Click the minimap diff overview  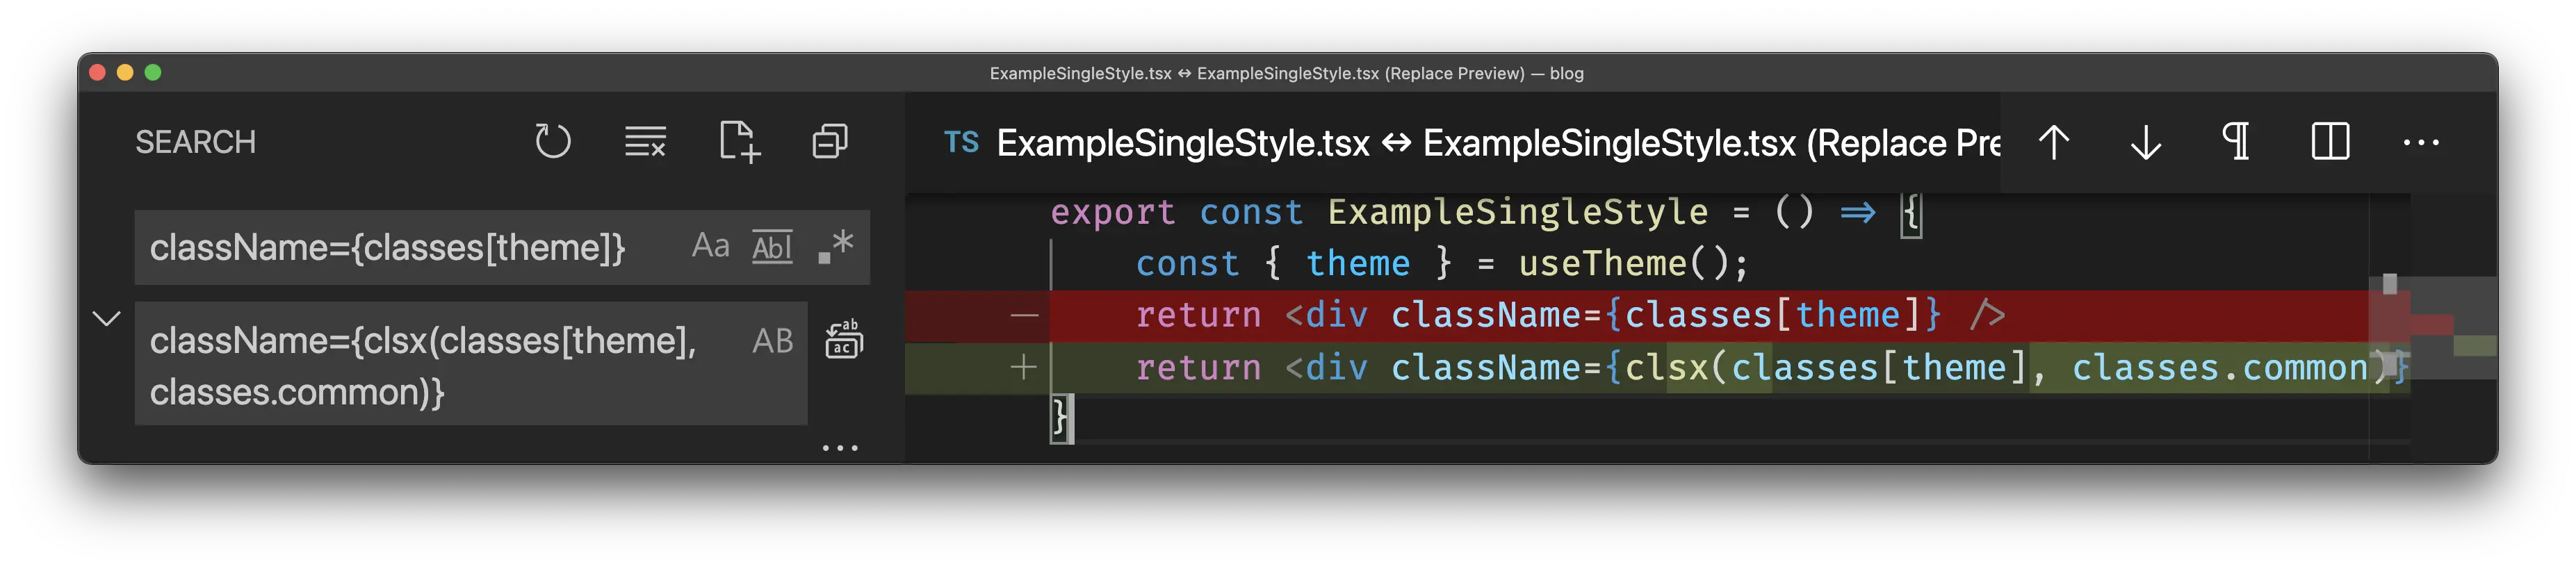click(2432, 326)
